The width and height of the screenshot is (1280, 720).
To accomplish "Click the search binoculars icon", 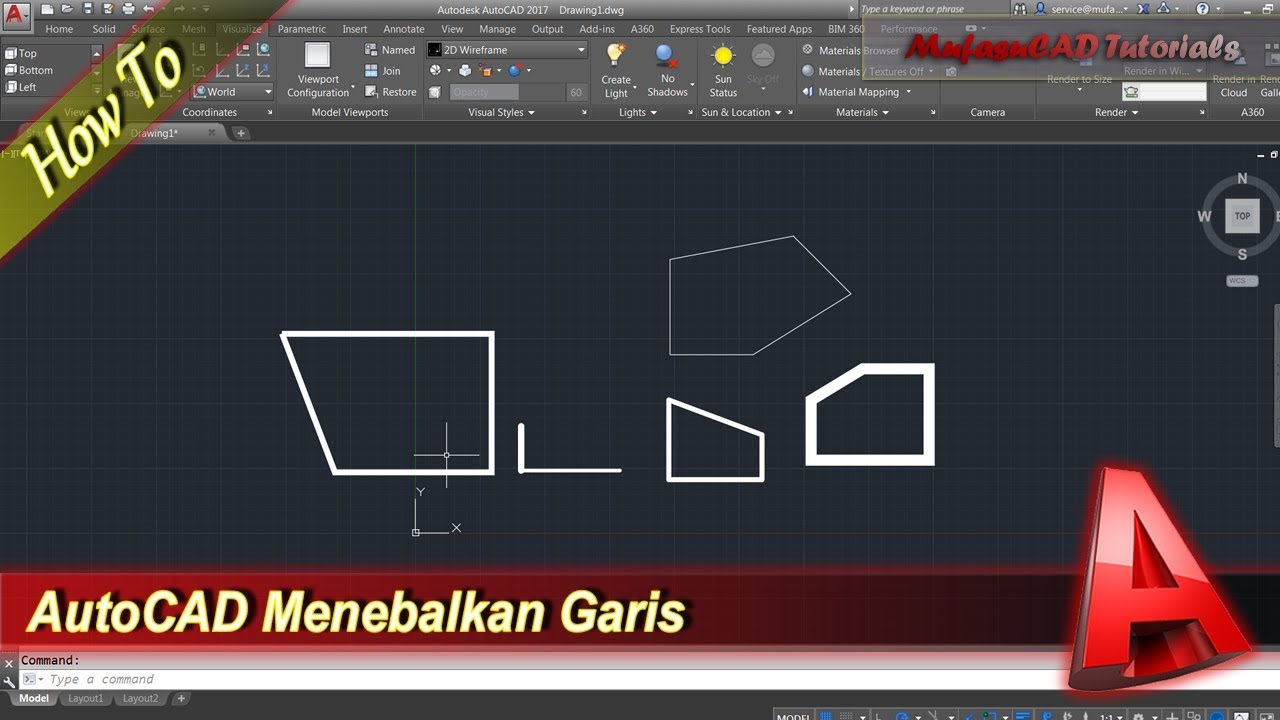I will click(1019, 9).
